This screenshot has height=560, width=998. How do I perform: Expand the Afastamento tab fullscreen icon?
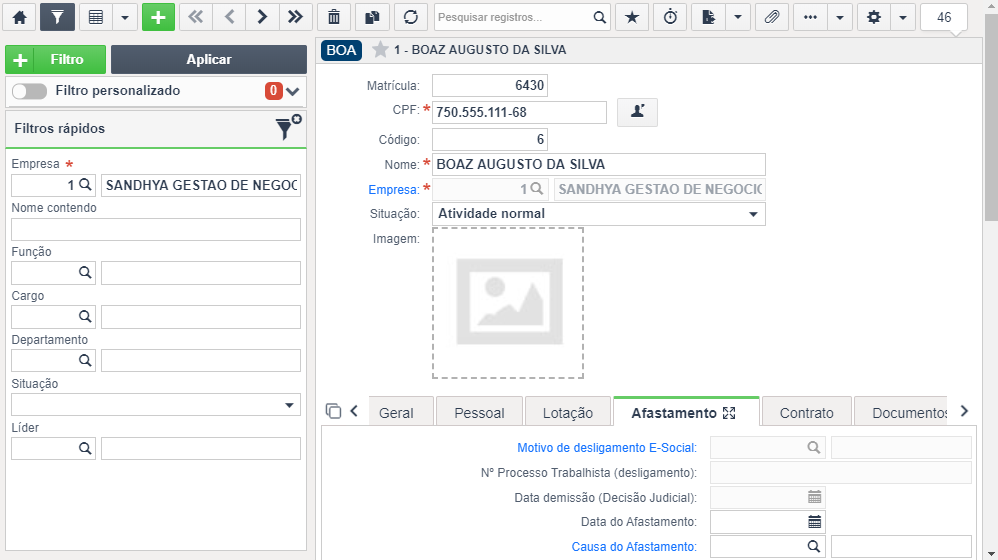tap(729, 413)
